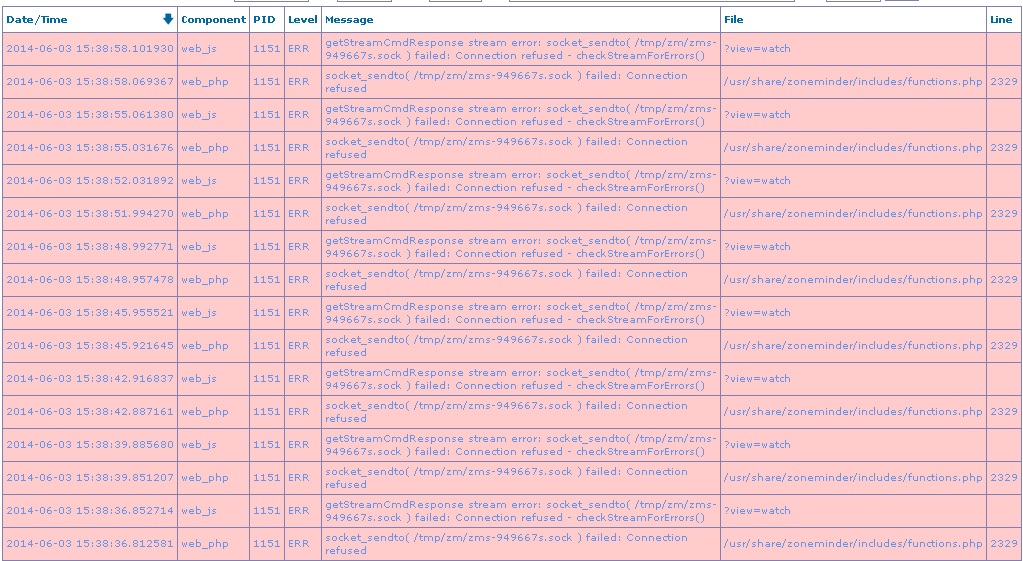Click ?view=watch file in the 15:38:55.061380 row
This screenshot has height=561, width=1023.
(x=757, y=114)
